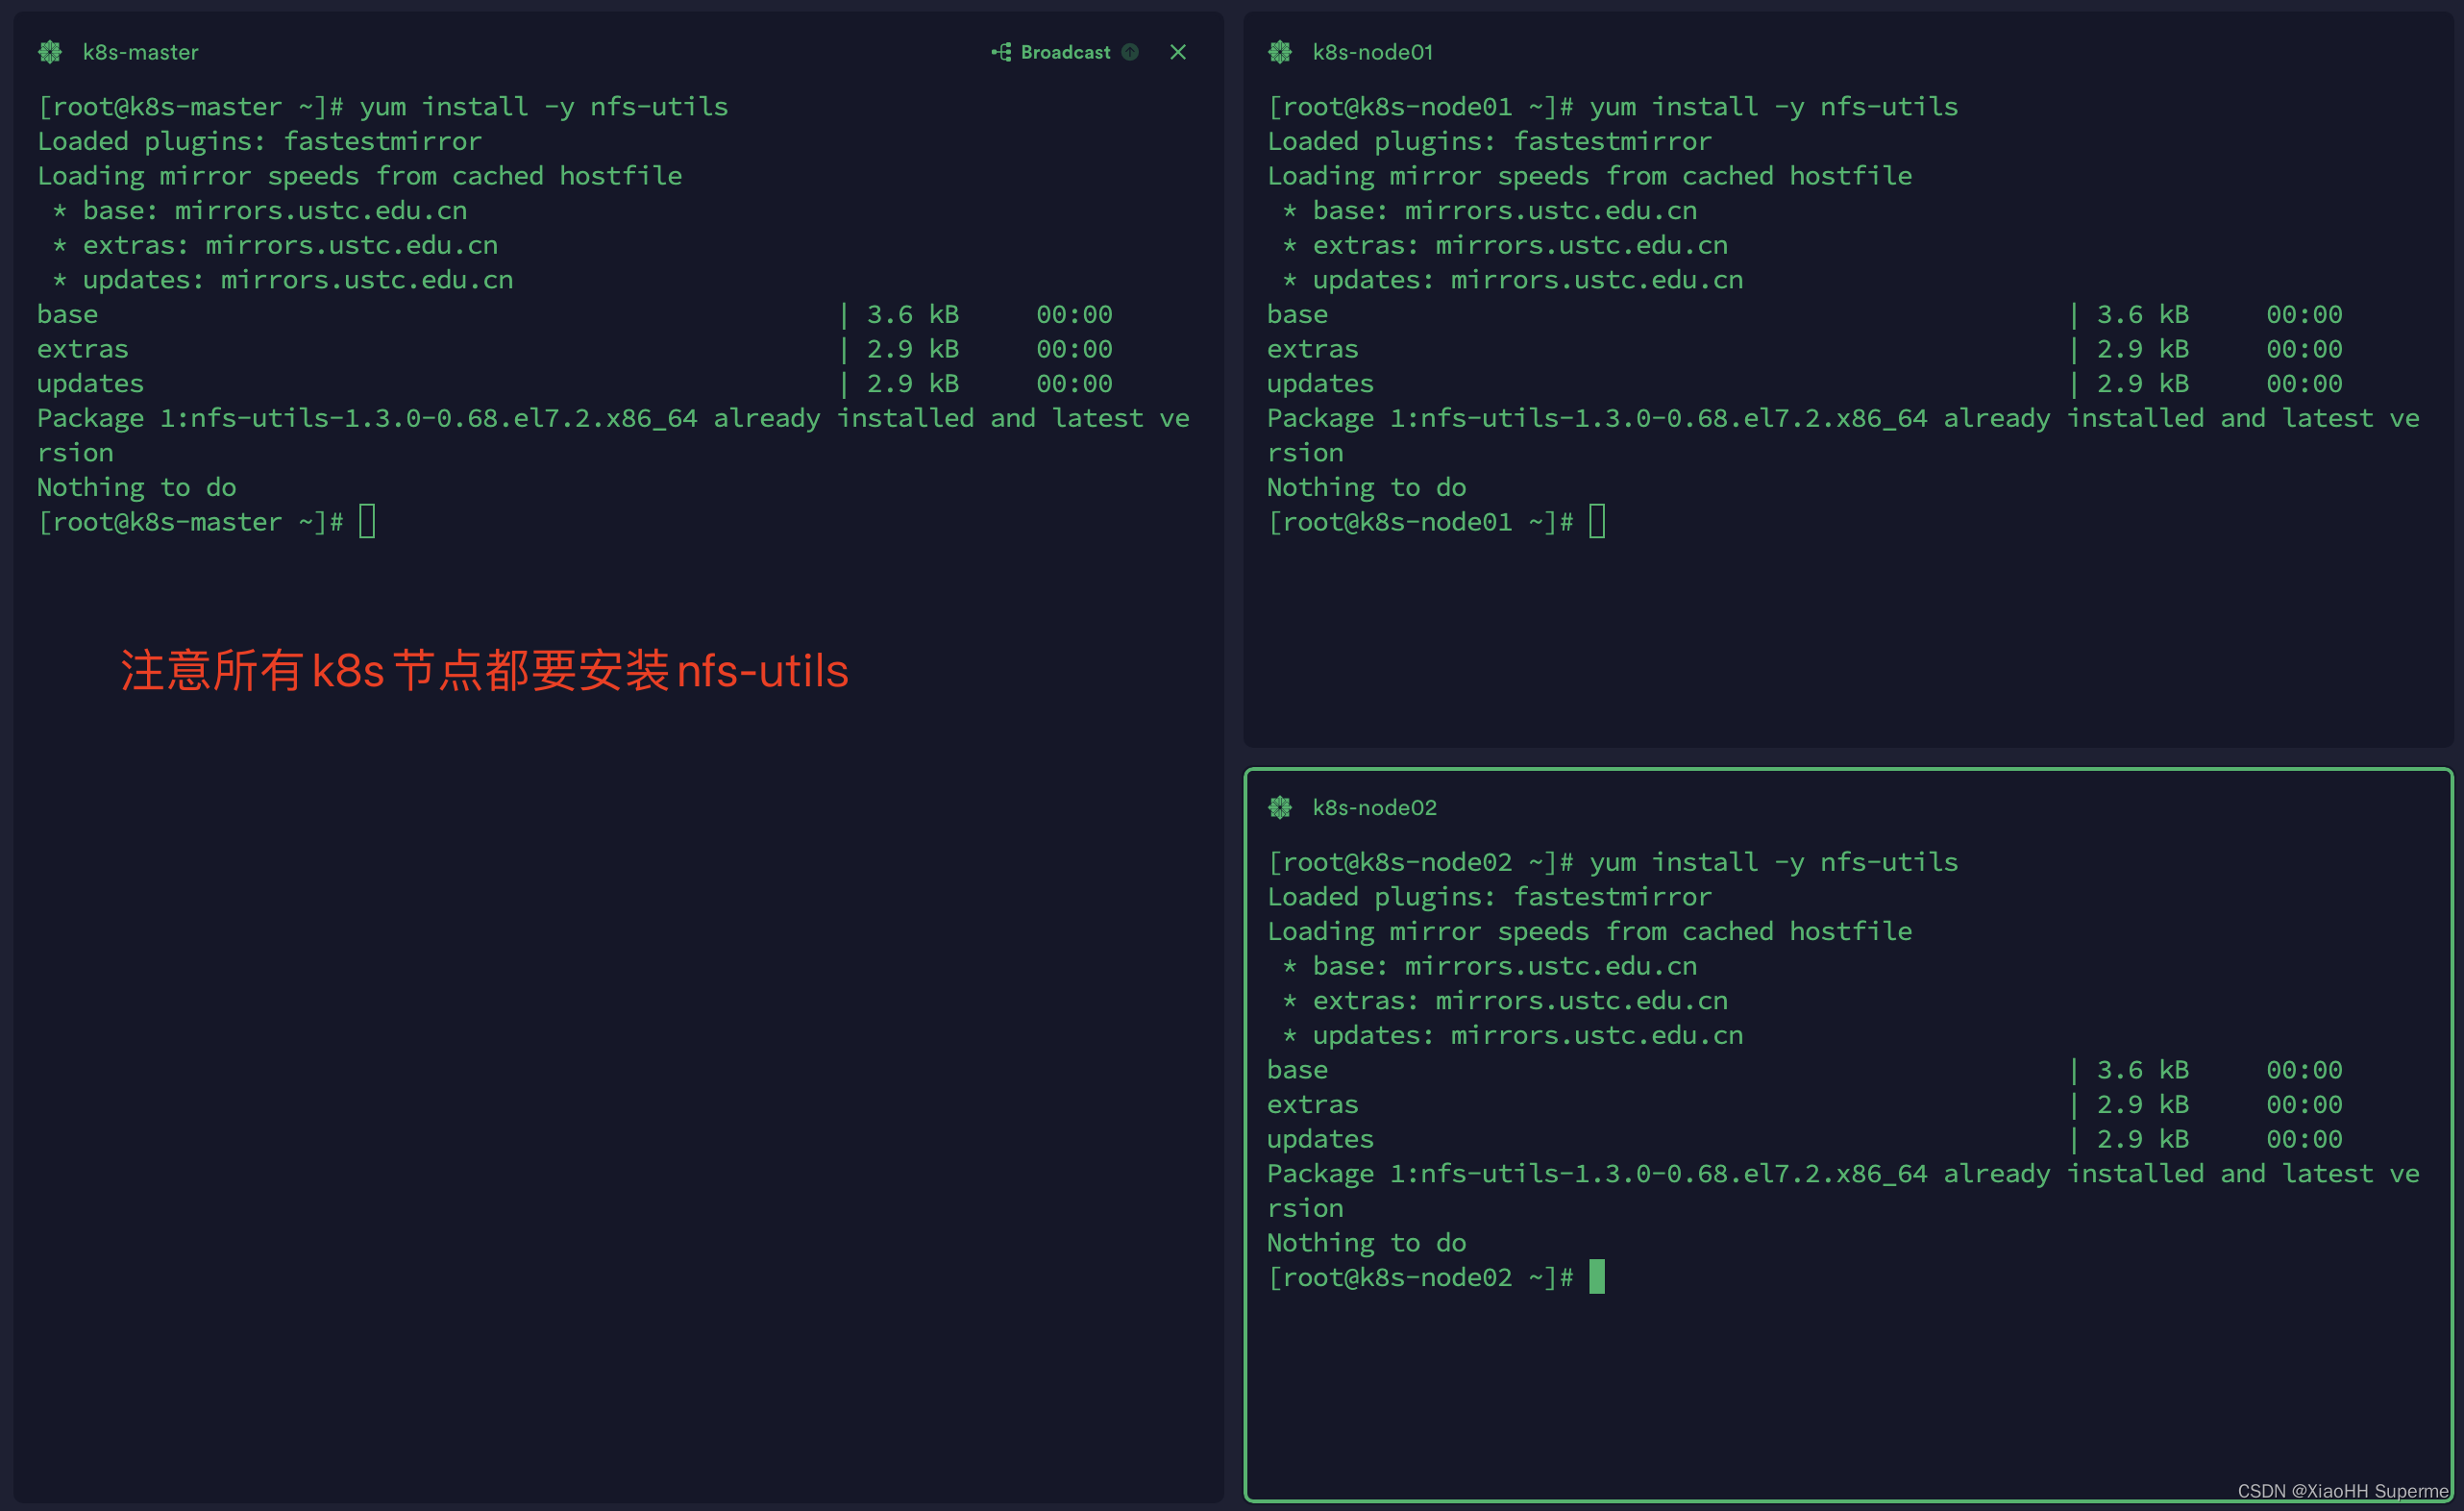The height and width of the screenshot is (1511, 2464).
Task: Click the Broadcast input icon in k8s-master pane
Action: pos(1001,52)
